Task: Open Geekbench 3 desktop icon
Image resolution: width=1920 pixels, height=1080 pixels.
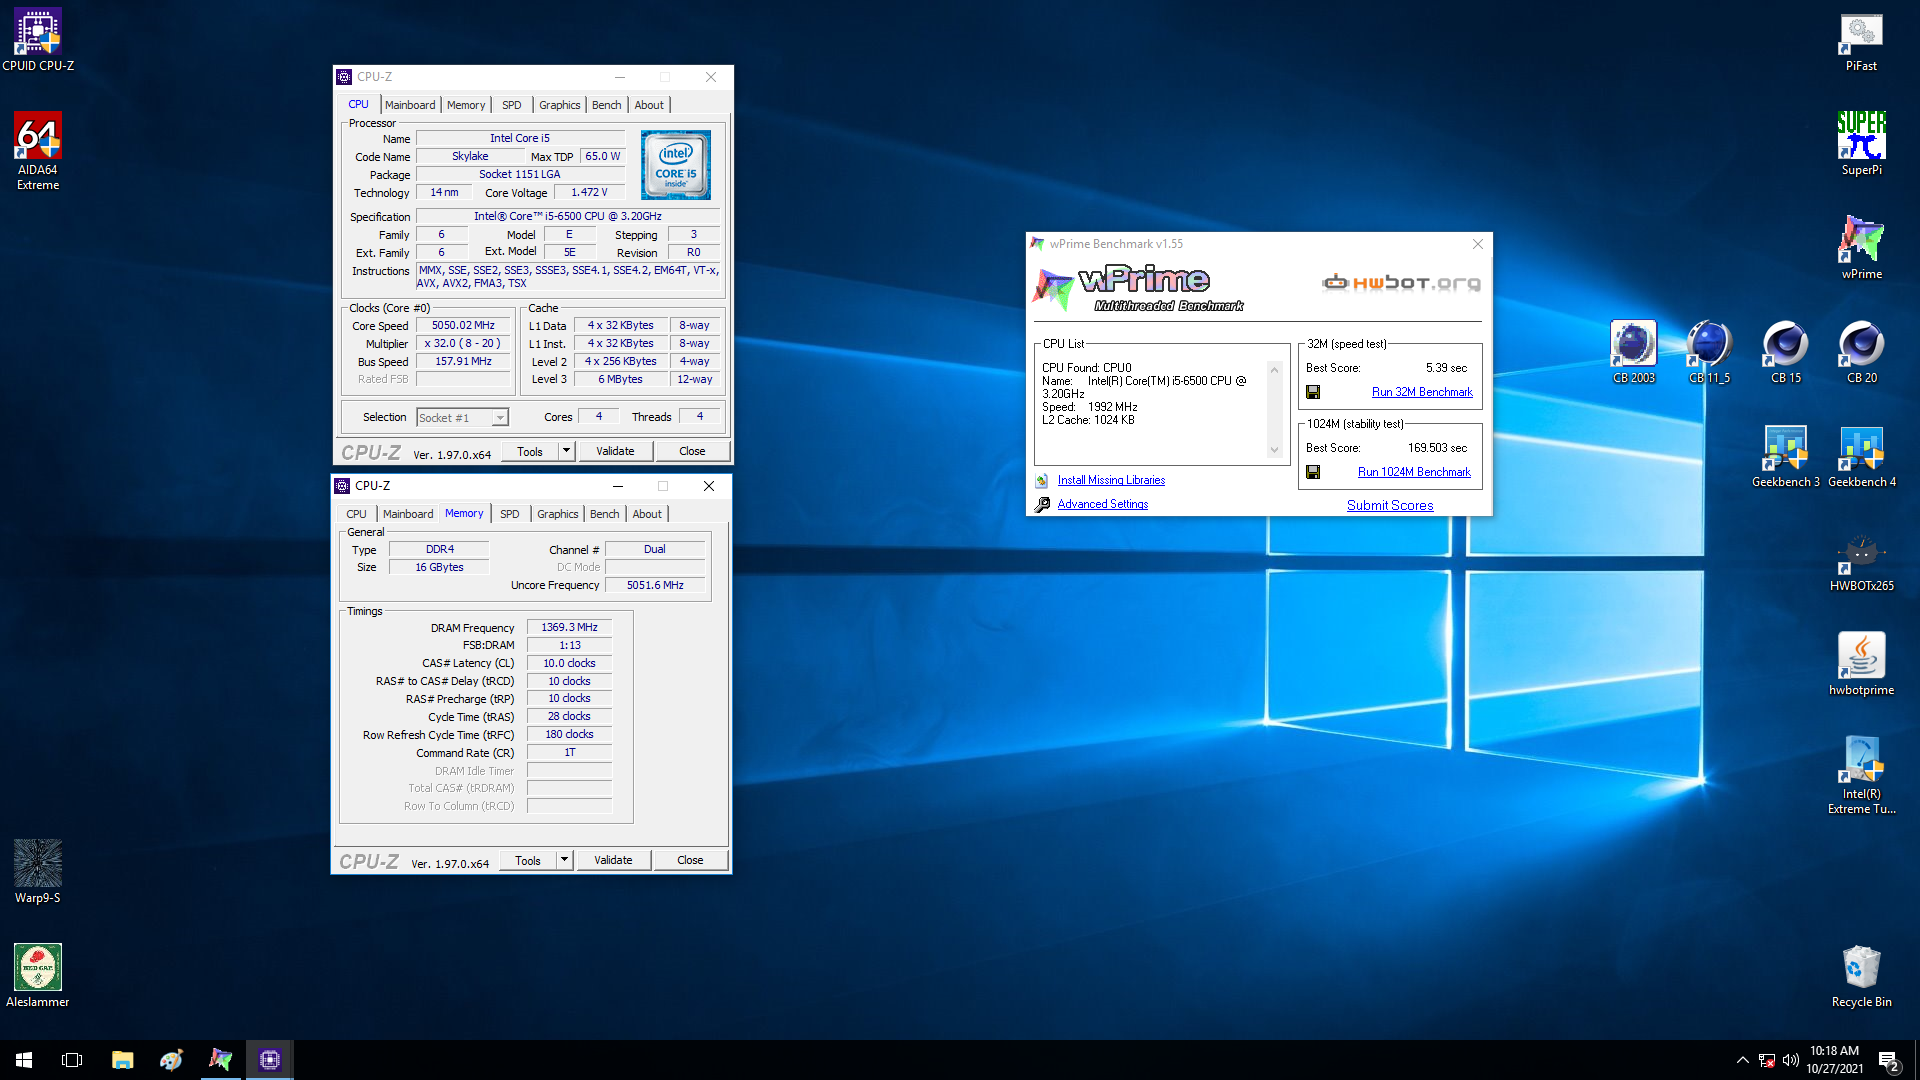Action: point(1785,456)
